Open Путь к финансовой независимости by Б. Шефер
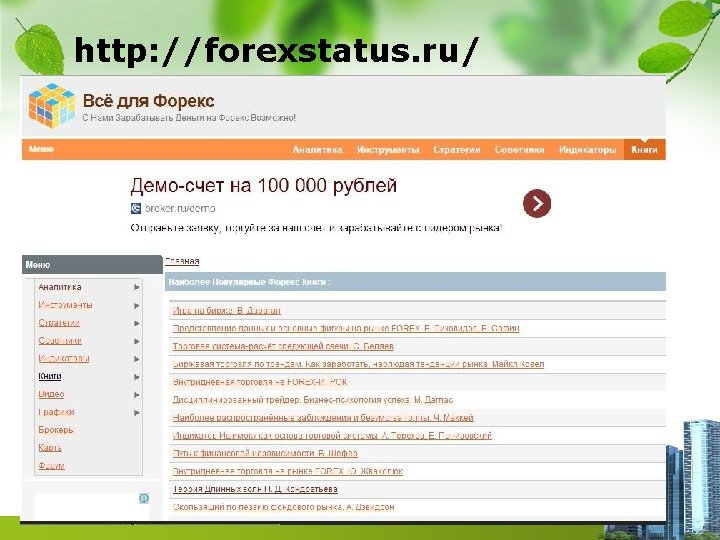Viewport: 720px width, 540px height. (x=265, y=454)
